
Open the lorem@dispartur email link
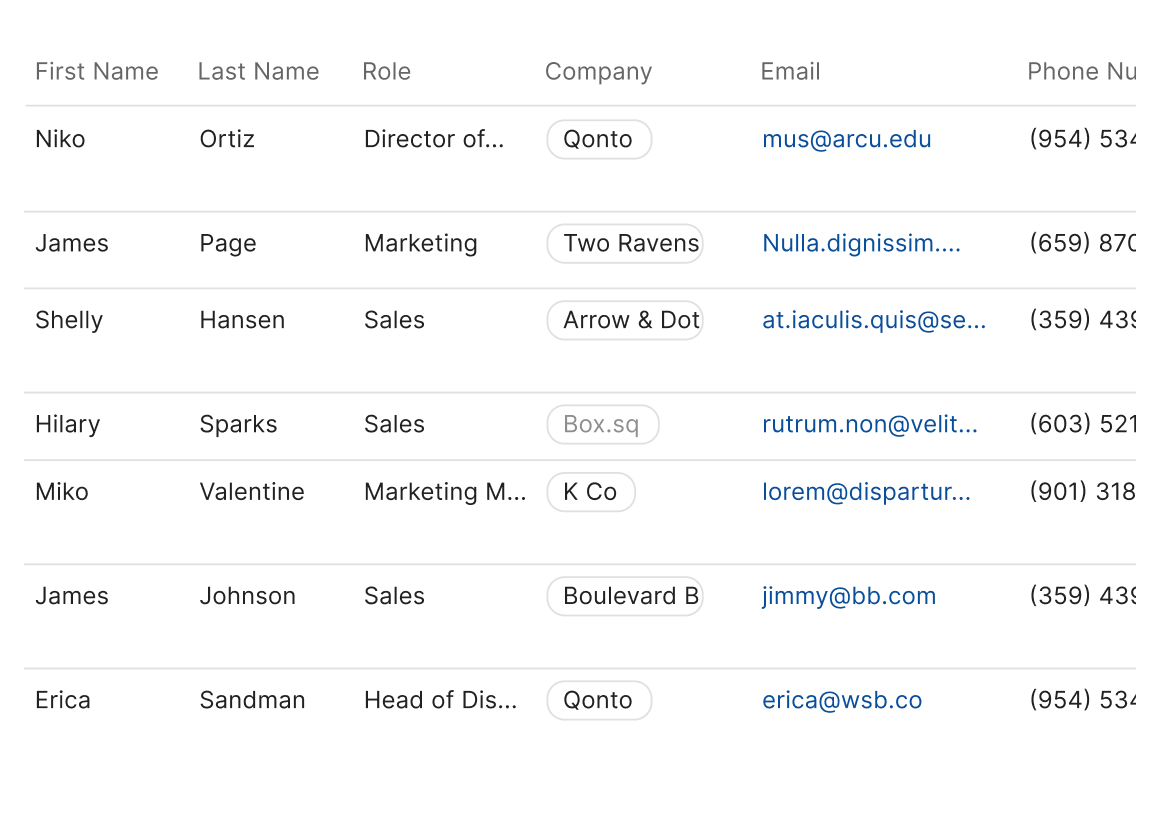click(866, 492)
